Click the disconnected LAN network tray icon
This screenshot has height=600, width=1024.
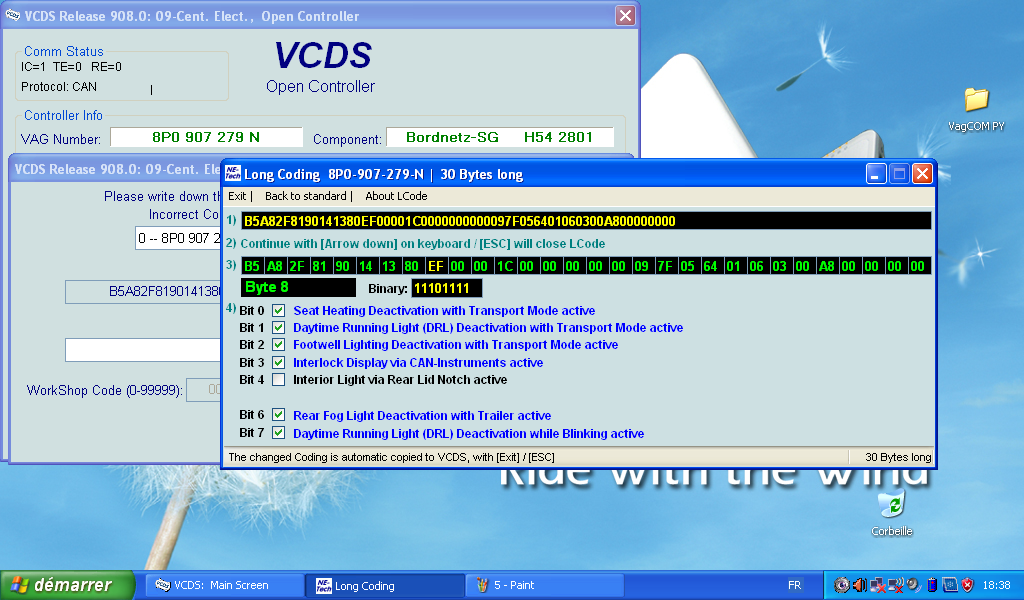point(878,585)
